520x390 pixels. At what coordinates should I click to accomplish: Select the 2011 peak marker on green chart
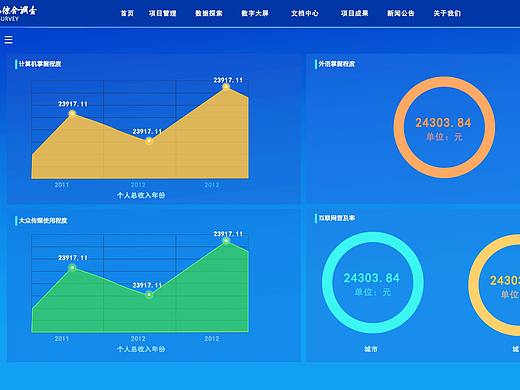click(72, 268)
